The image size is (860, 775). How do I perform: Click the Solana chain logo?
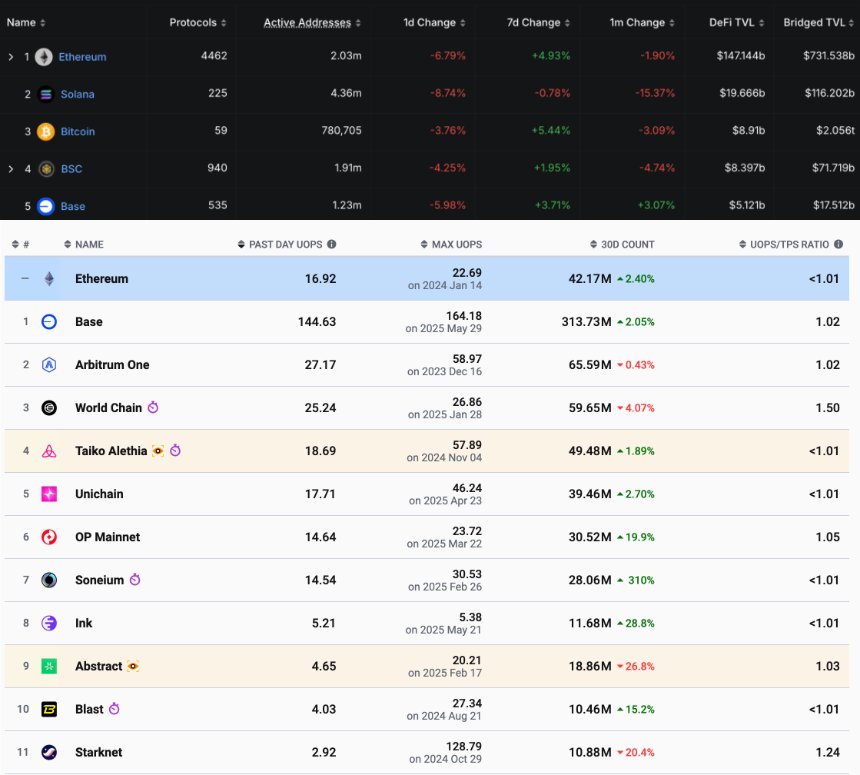coord(44,94)
